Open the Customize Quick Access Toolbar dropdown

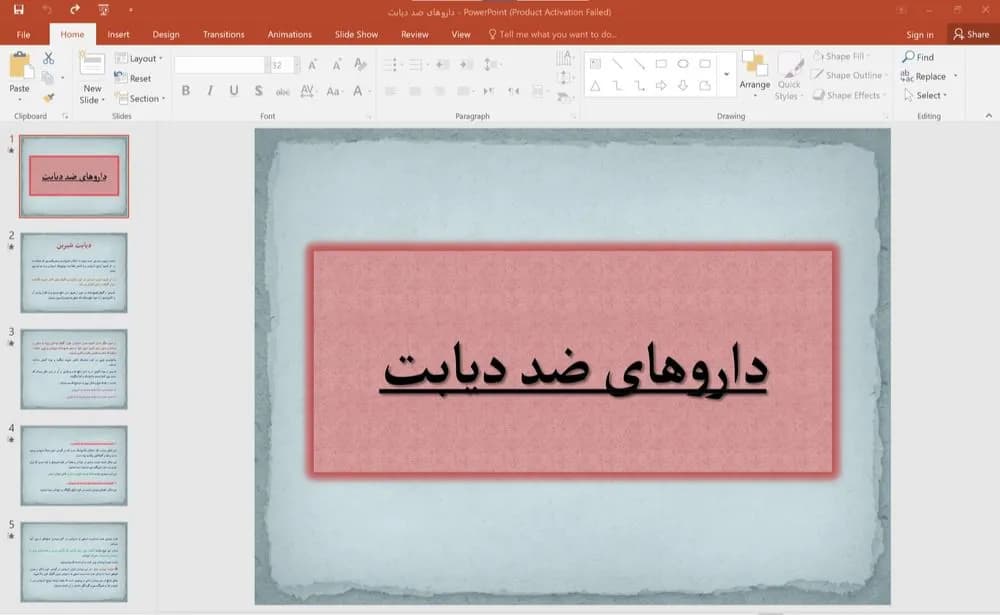pos(131,10)
